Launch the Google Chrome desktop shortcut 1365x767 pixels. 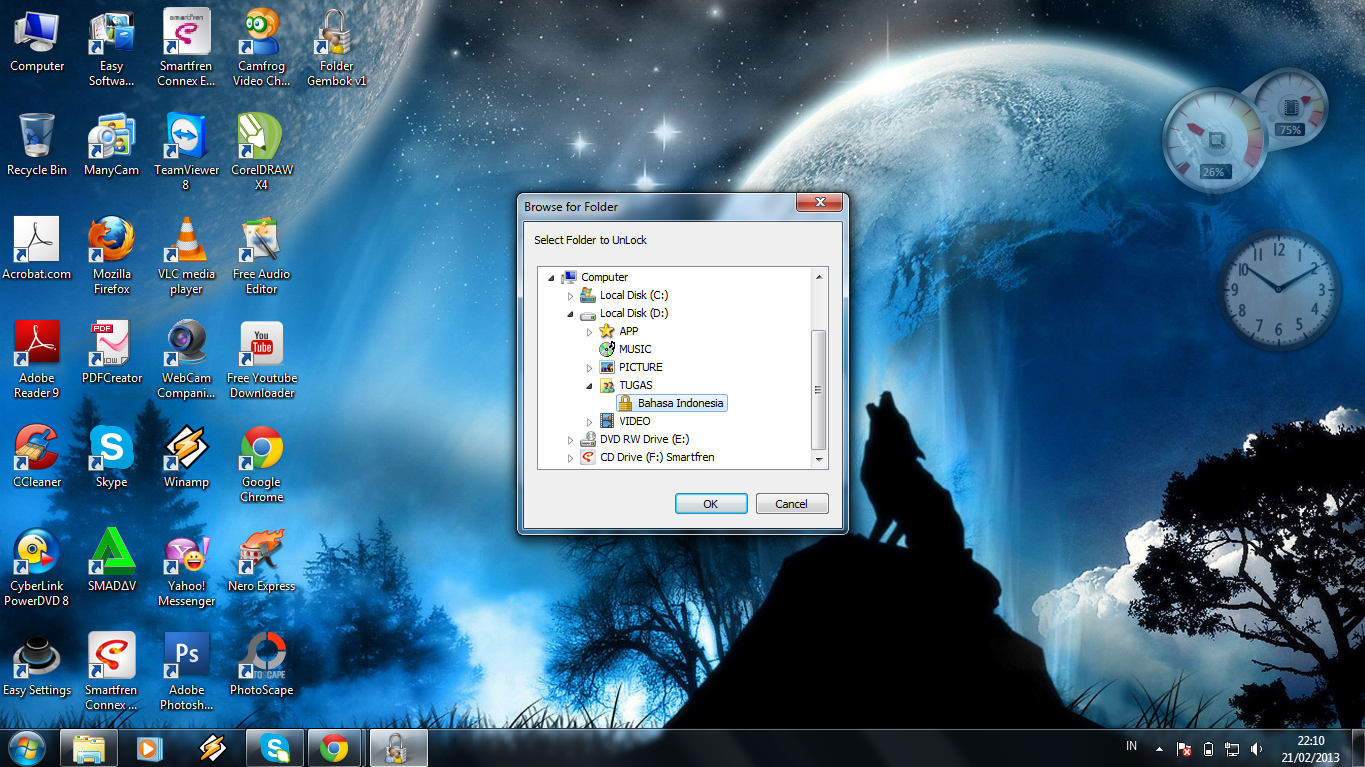(x=262, y=464)
